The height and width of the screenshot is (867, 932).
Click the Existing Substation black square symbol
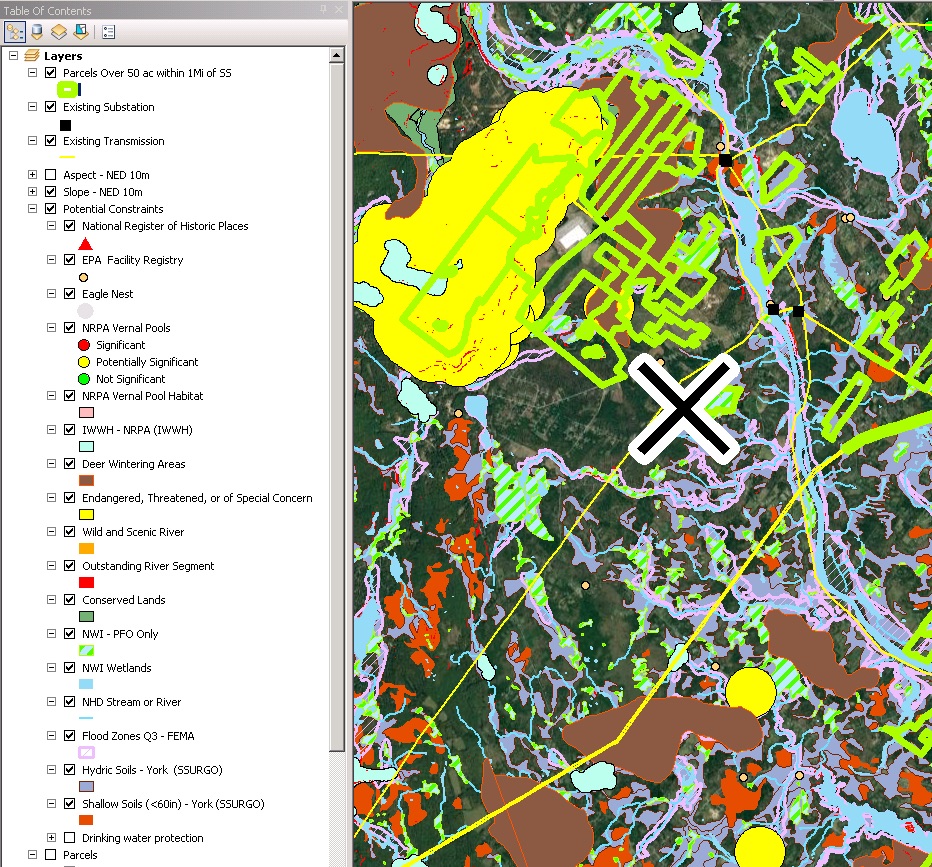[x=65, y=125]
